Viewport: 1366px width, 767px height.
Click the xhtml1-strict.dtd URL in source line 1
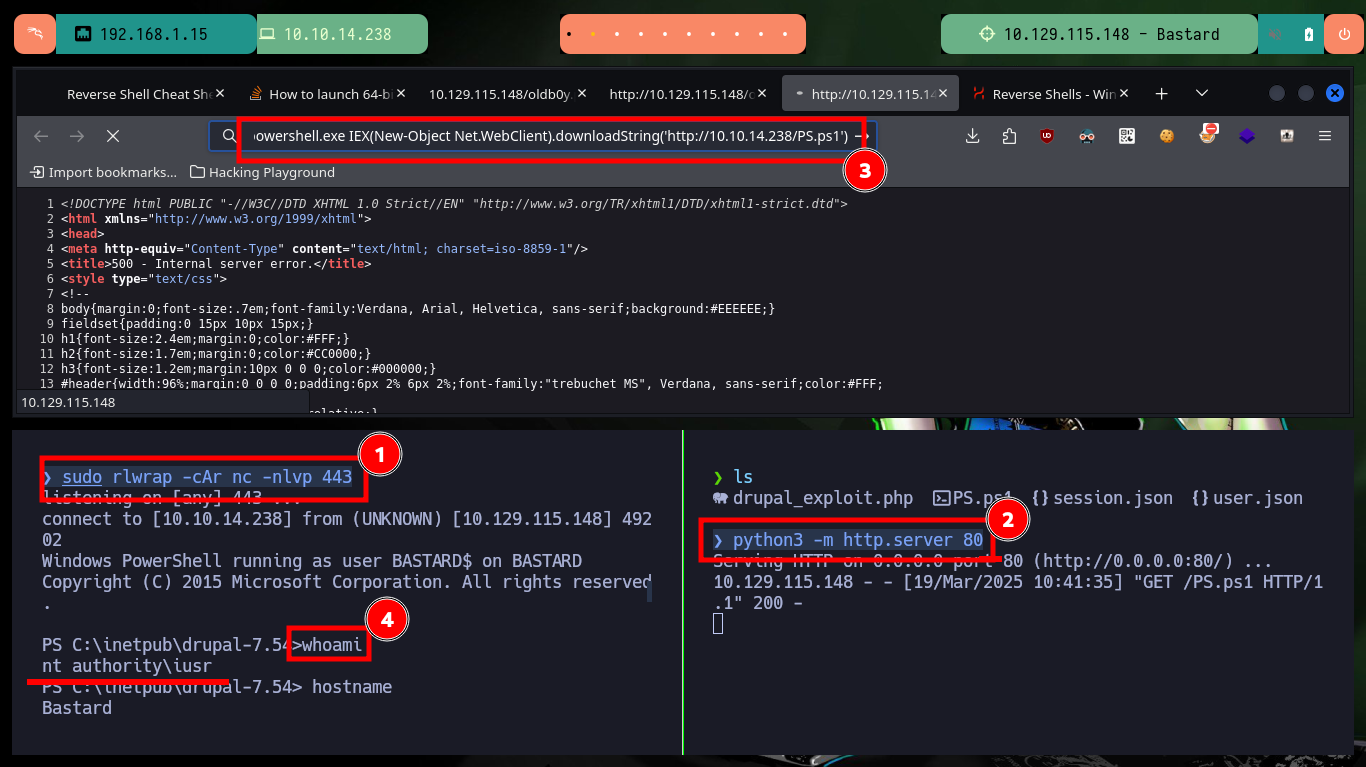[x=660, y=203]
